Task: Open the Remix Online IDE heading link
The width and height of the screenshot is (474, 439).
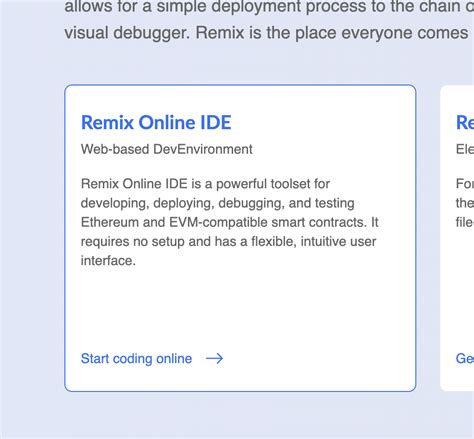Action: click(x=156, y=122)
